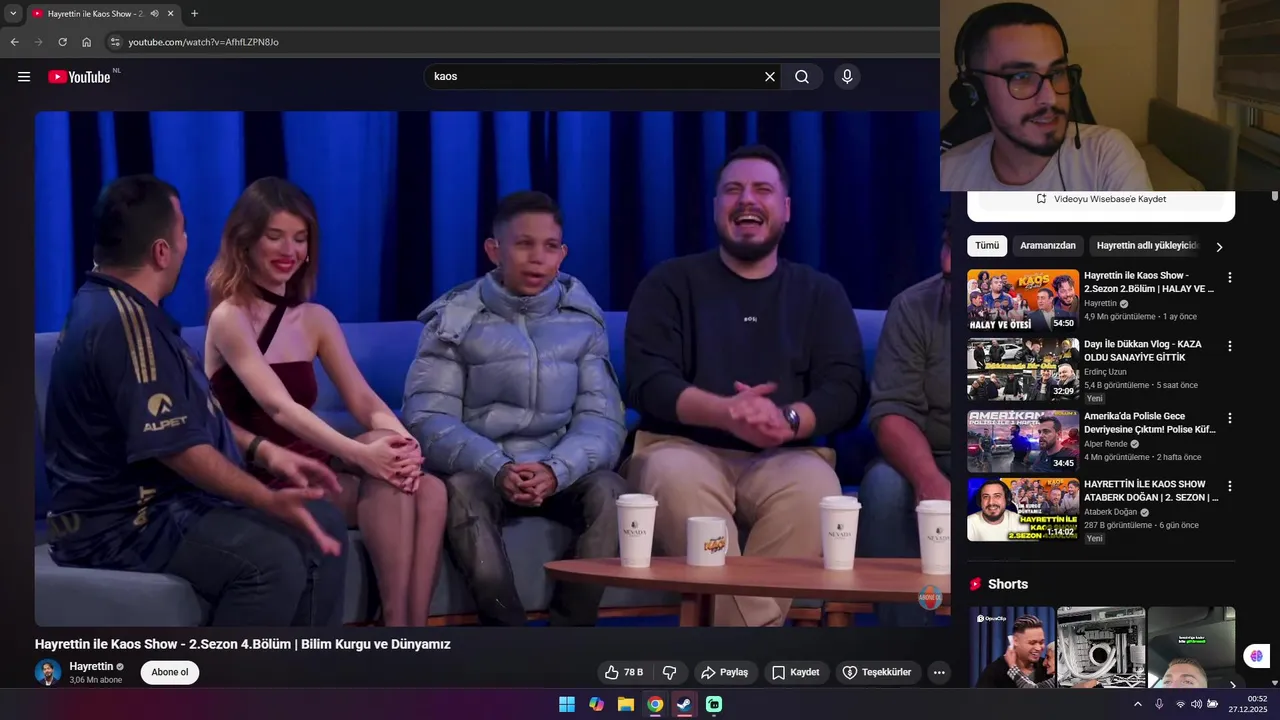This screenshot has height=720, width=1280.
Task: Open Amerika'da Polisle Gece video thumbnail
Action: pyautogui.click(x=1023, y=441)
